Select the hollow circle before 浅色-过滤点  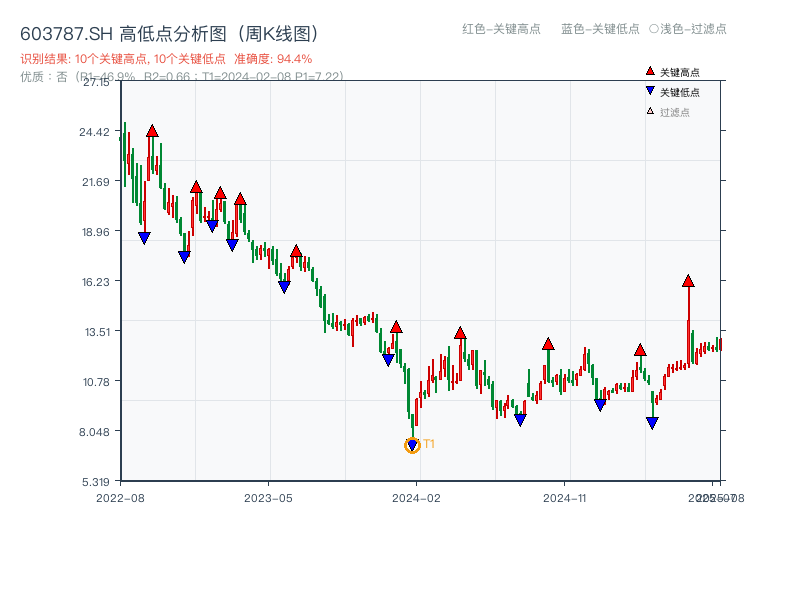[653, 29]
